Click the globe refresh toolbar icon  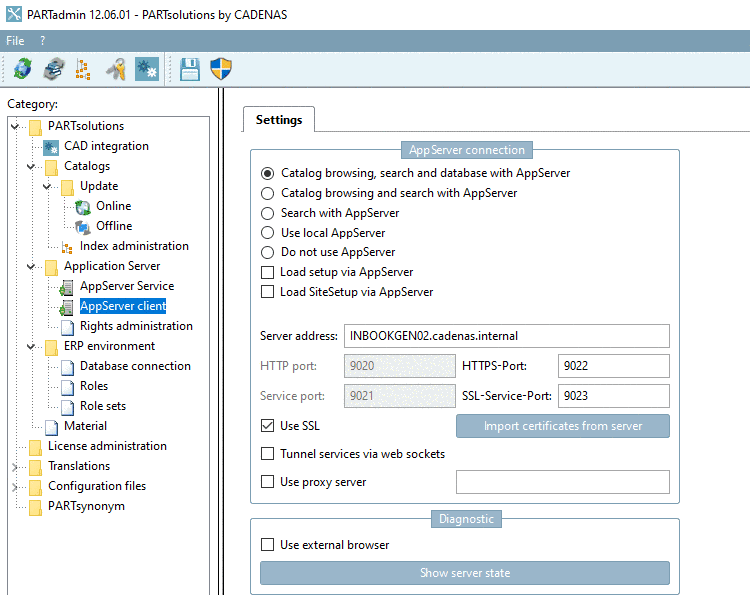22,69
